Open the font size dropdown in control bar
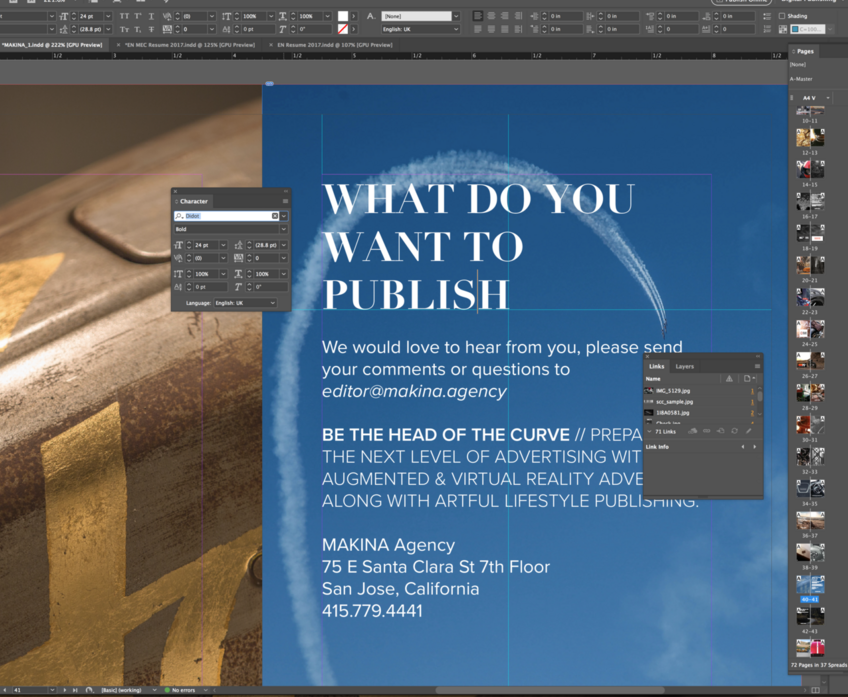This screenshot has width=848, height=697. pos(108,16)
